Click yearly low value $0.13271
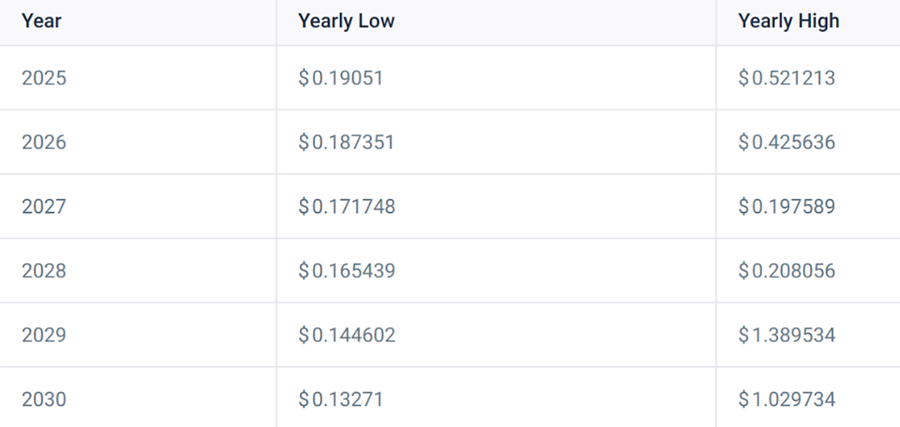The image size is (900, 427). click(340, 399)
